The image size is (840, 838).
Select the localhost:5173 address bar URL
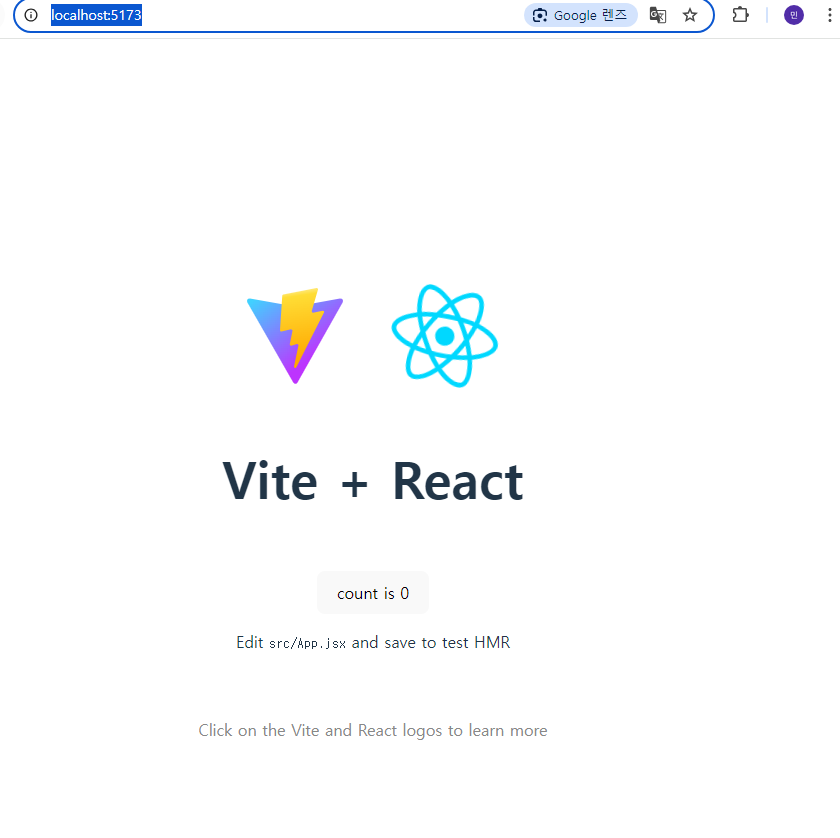pos(96,15)
